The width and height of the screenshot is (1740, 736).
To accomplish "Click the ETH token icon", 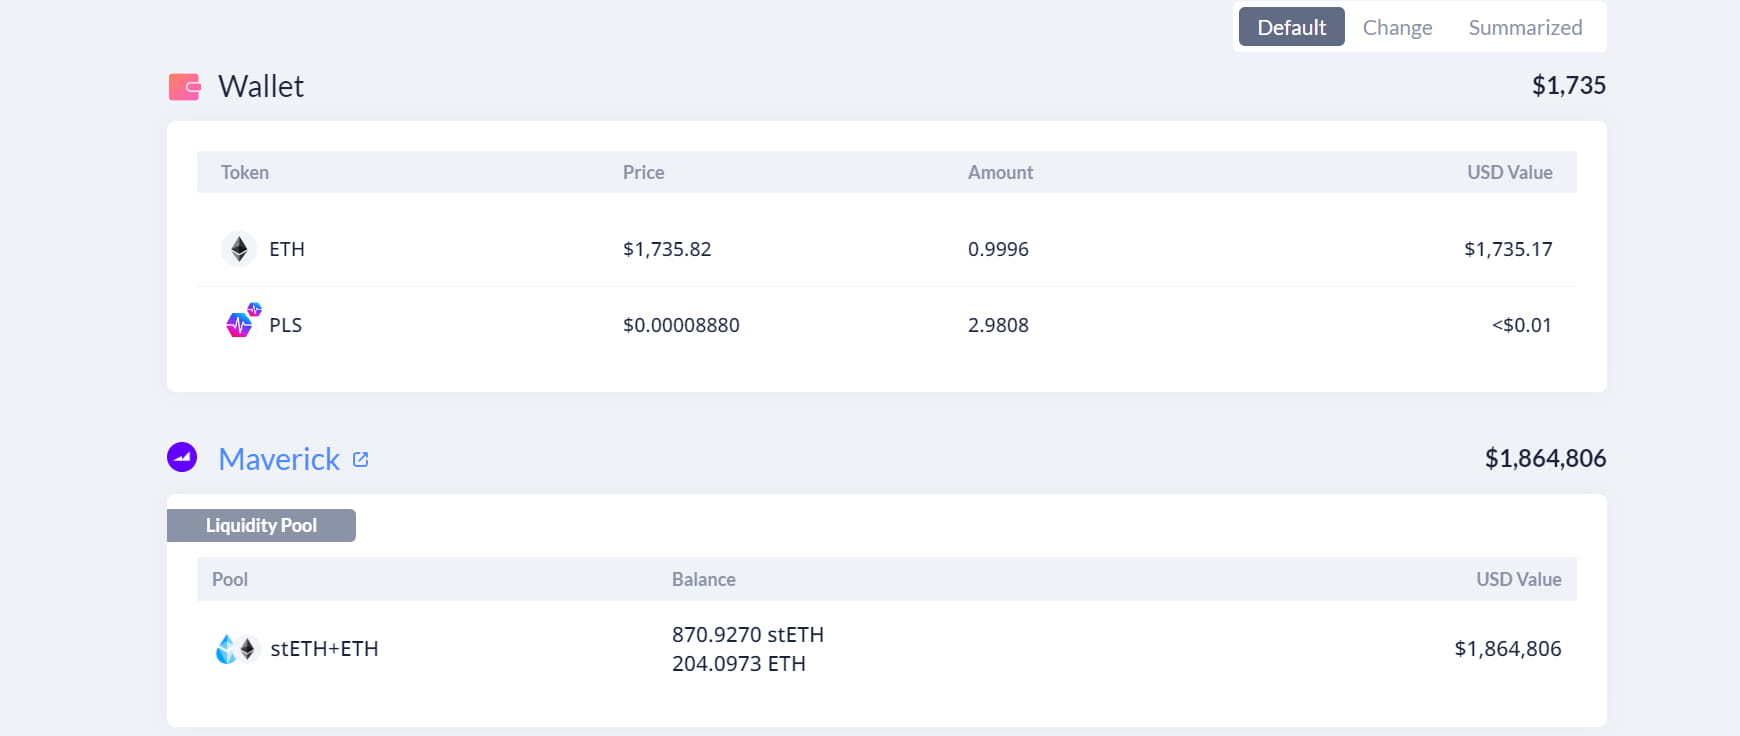I will (x=239, y=249).
